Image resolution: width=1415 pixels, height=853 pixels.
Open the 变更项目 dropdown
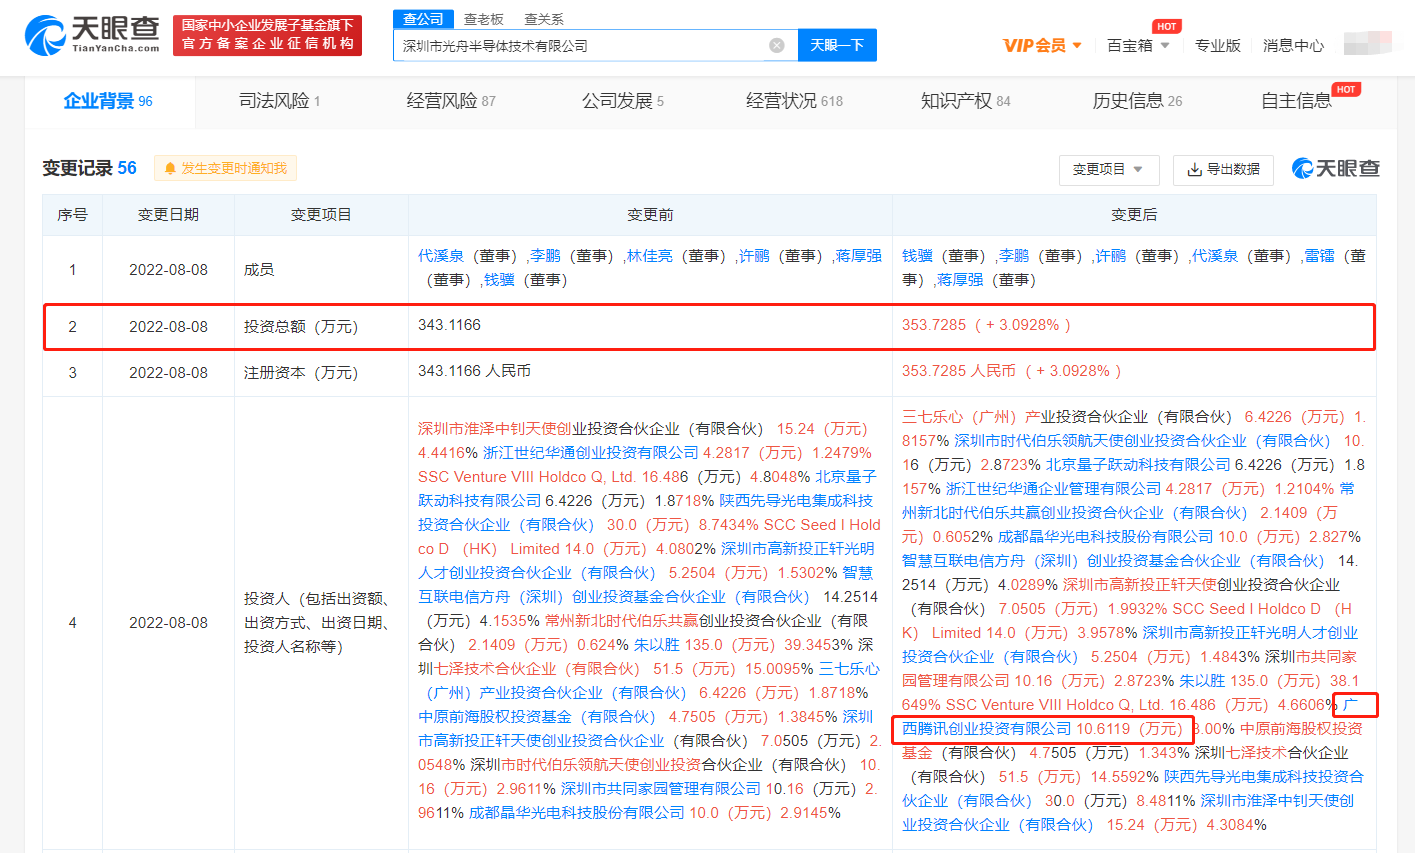coord(1108,170)
